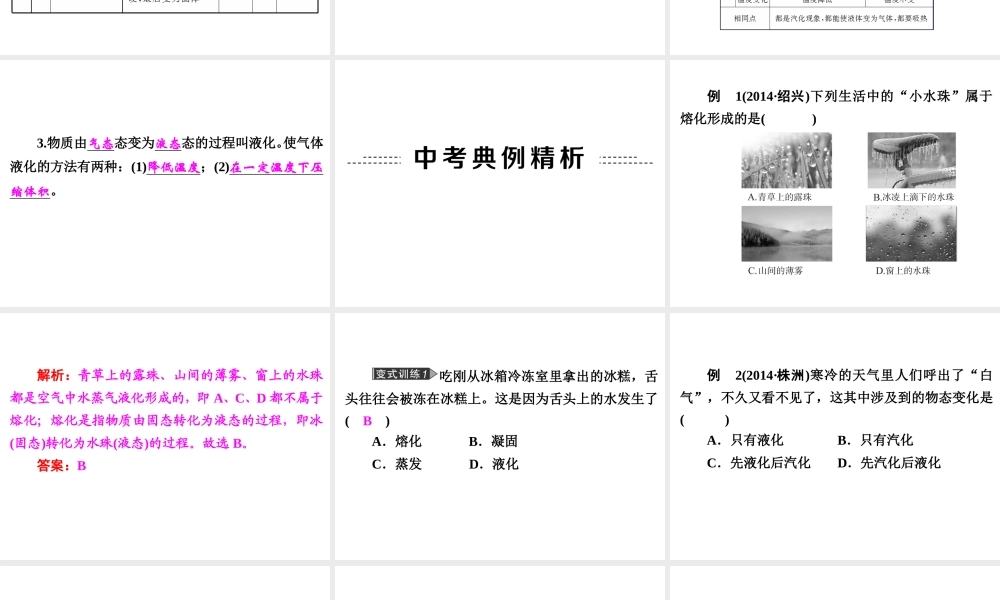Choose option A. 熔化 in 变式训练1

(x=397, y=441)
